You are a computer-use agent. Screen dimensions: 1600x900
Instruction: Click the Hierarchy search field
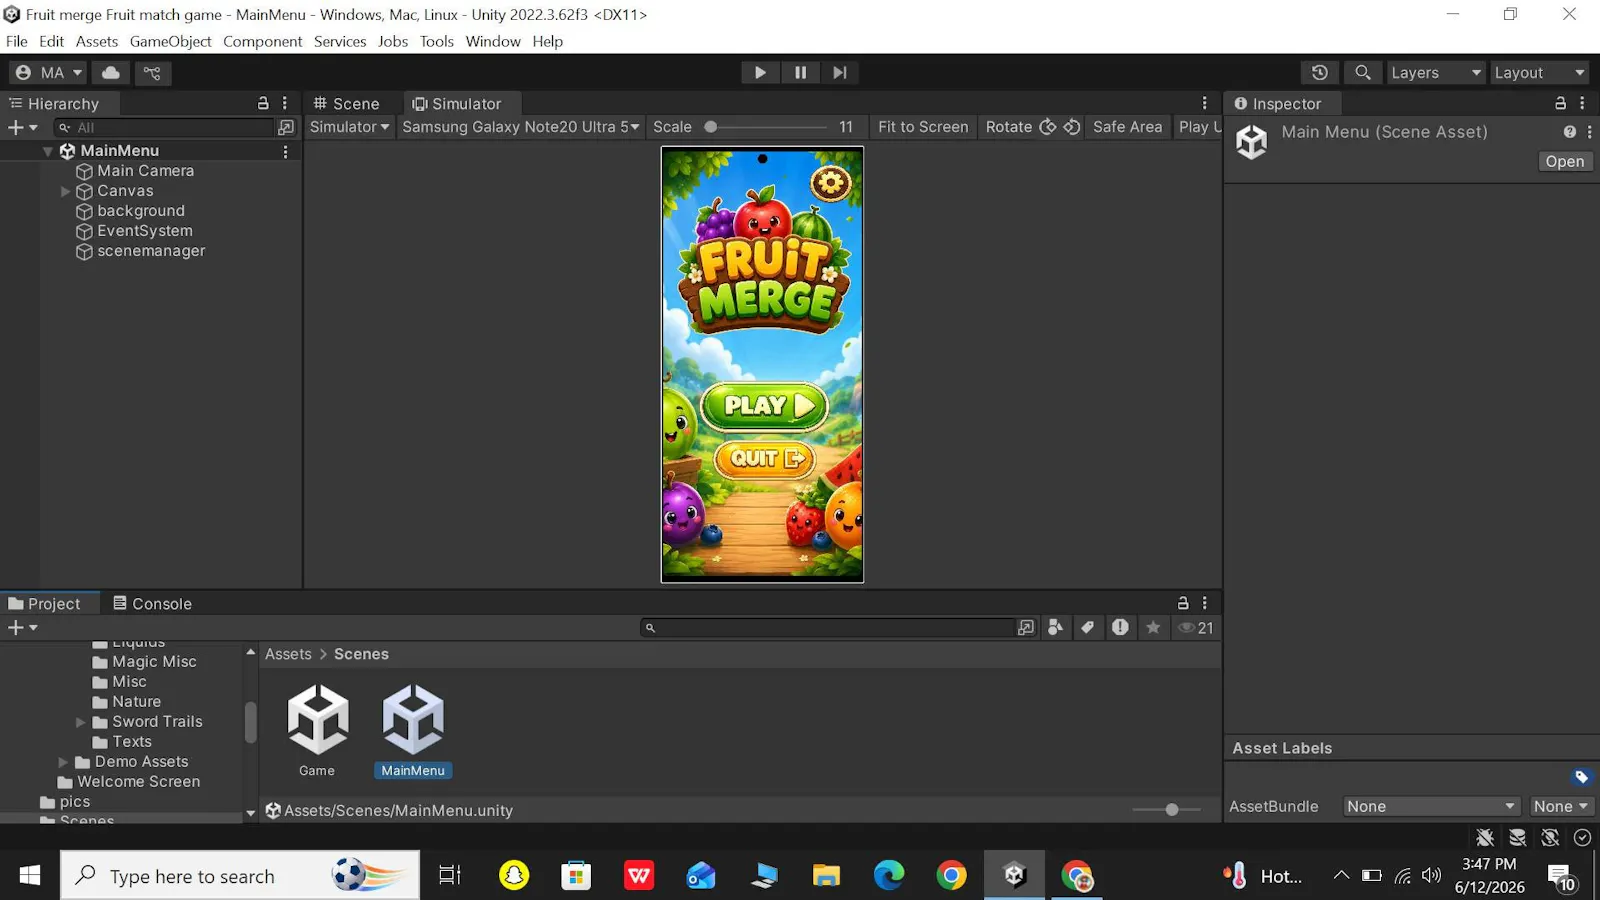[x=164, y=127]
